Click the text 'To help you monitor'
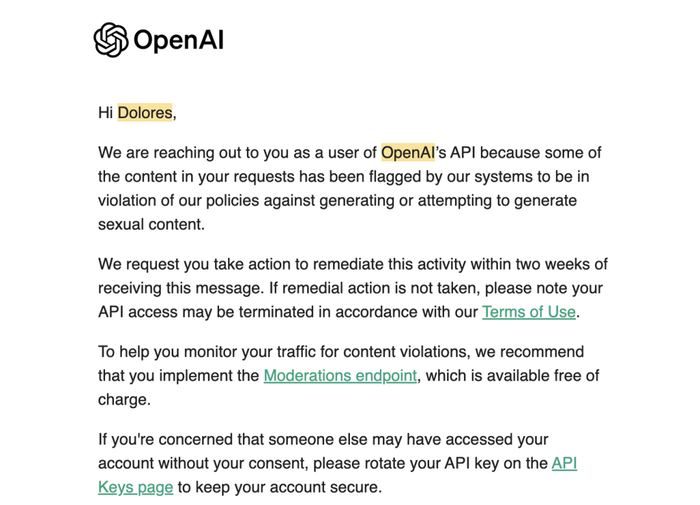 click(168, 352)
